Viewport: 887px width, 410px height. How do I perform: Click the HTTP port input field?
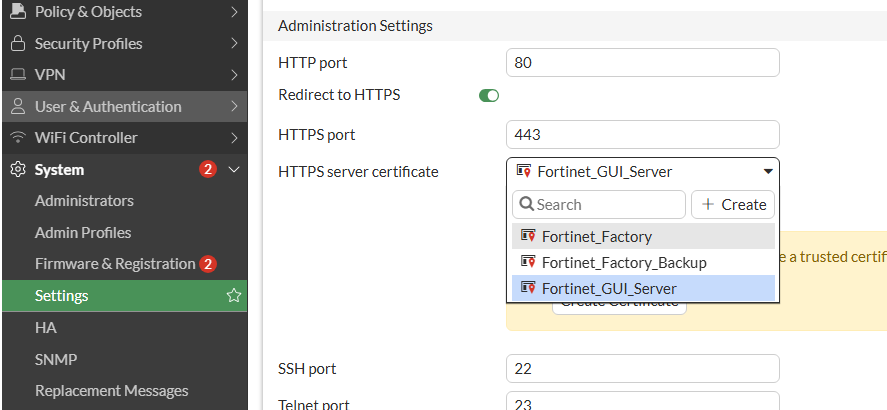click(643, 62)
